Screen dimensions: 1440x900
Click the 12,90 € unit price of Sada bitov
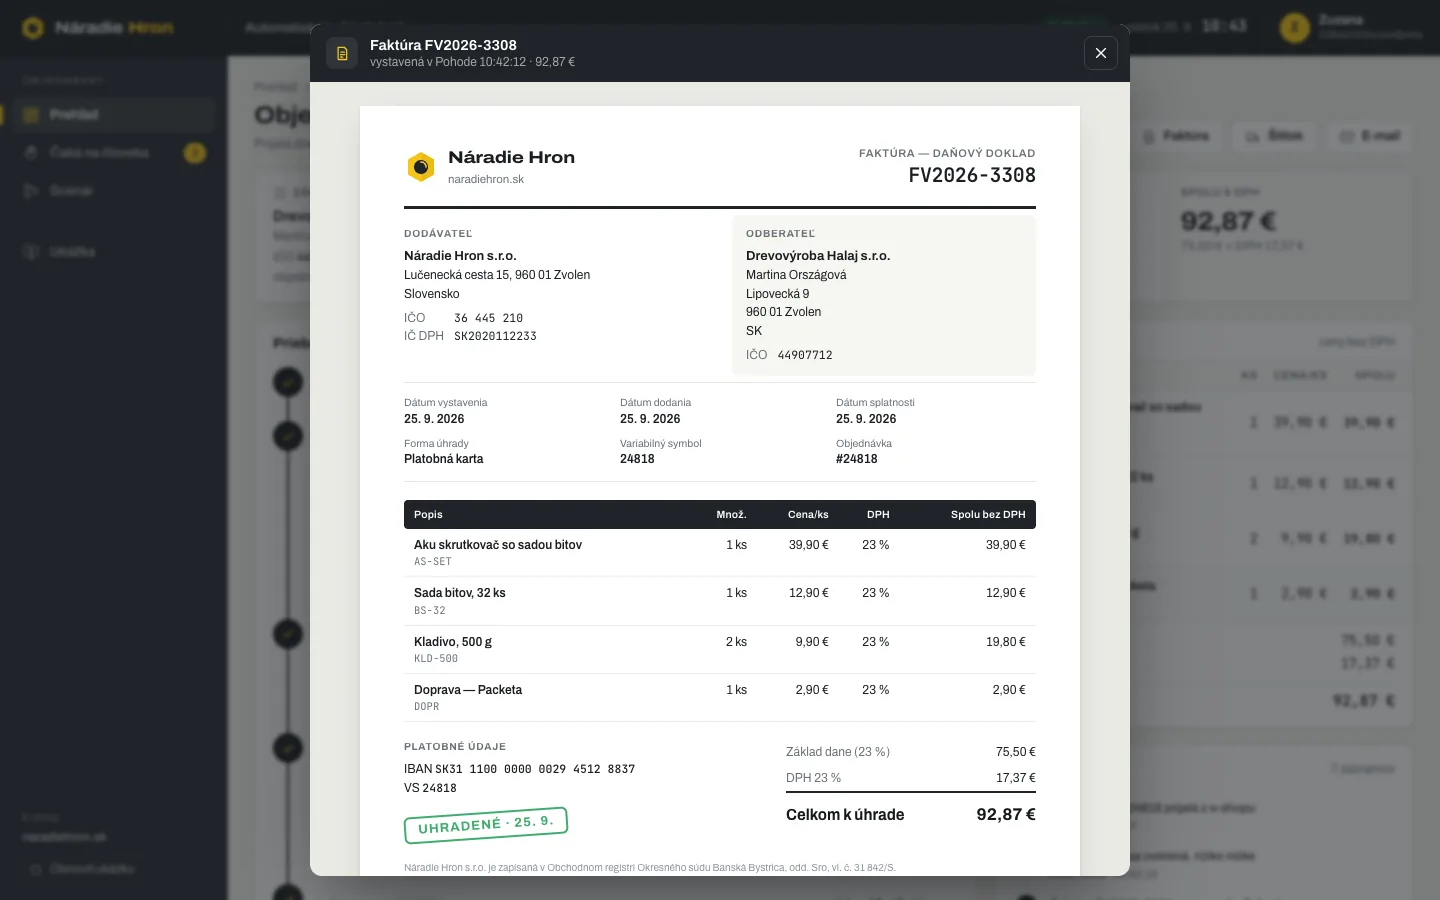(x=809, y=593)
